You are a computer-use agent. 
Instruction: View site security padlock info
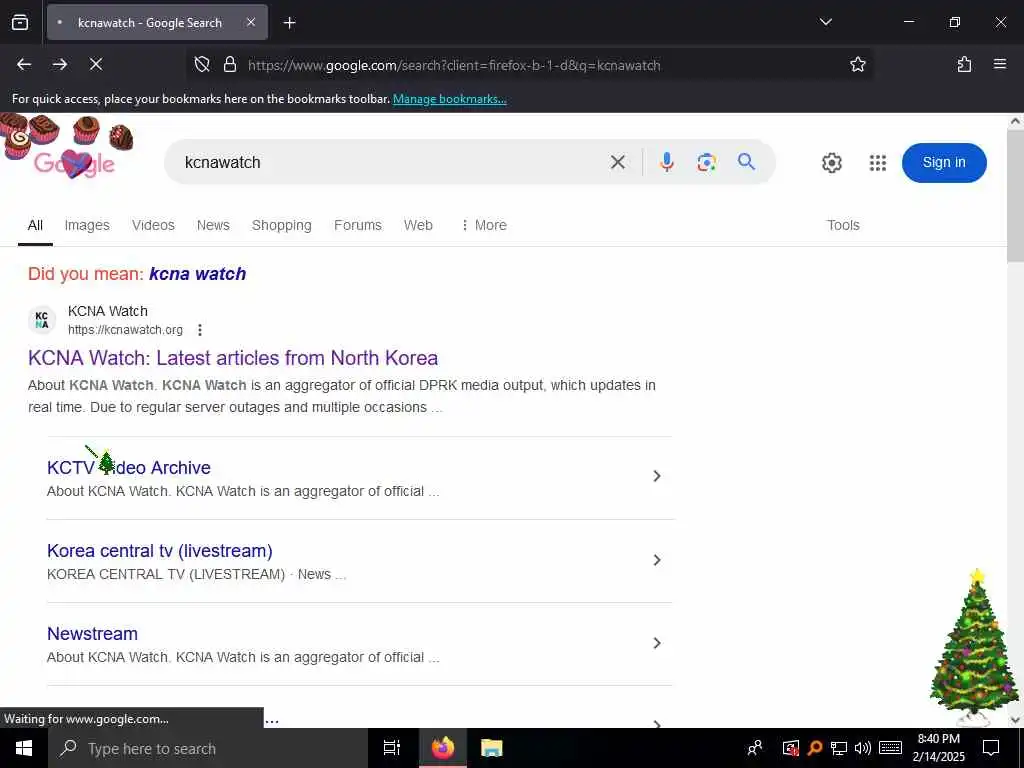[x=229, y=64]
